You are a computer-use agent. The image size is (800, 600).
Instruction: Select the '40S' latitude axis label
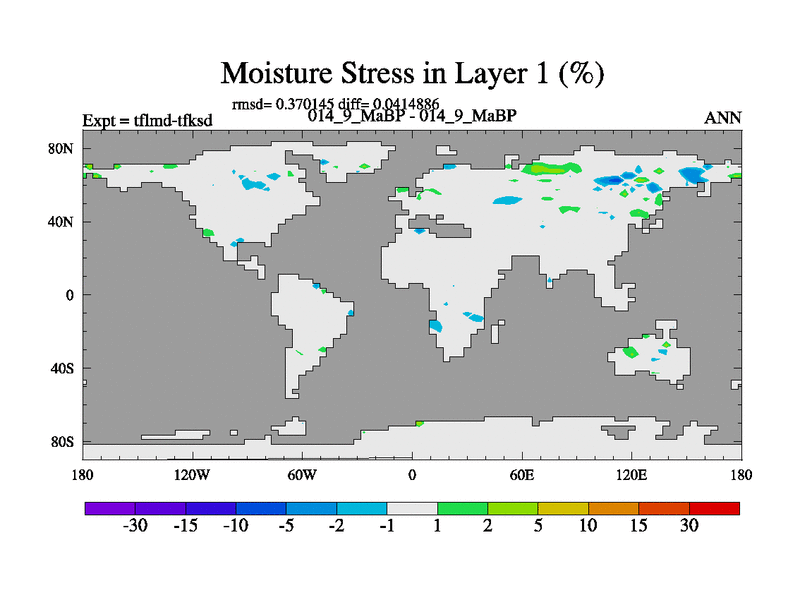click(62, 368)
